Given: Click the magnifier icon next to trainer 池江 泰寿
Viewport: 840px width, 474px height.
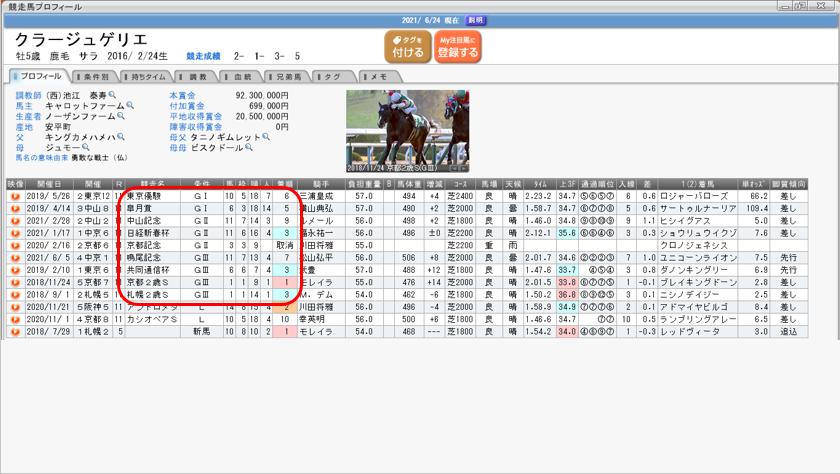Looking at the screenshot, I should click(113, 96).
